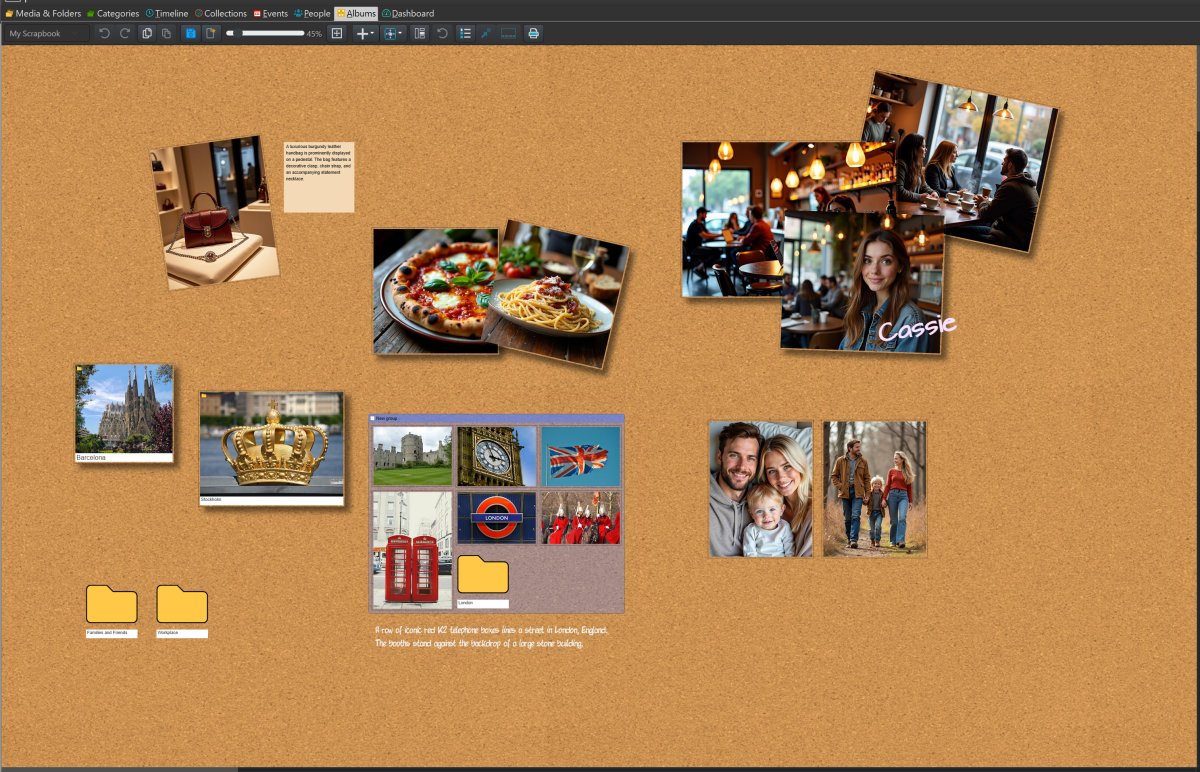This screenshot has width=1200, height=772.
Task: Select the red telephone boxes photo
Action: 412,549
